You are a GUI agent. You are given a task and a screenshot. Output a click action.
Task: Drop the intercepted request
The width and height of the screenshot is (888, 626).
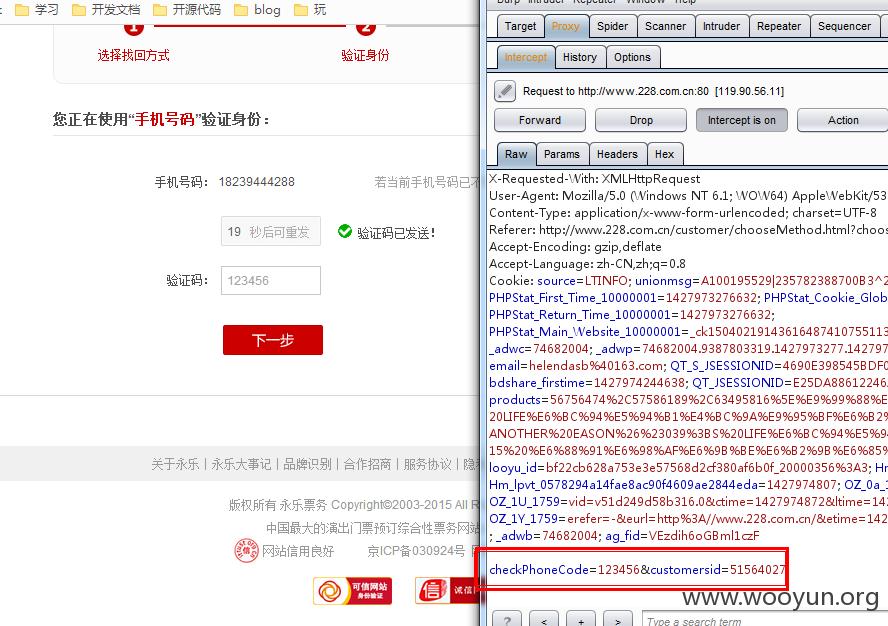click(641, 120)
